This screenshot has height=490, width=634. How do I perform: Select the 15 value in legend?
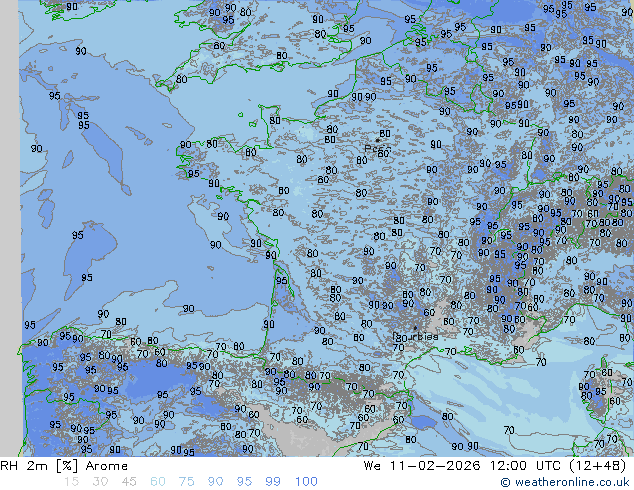point(71,482)
